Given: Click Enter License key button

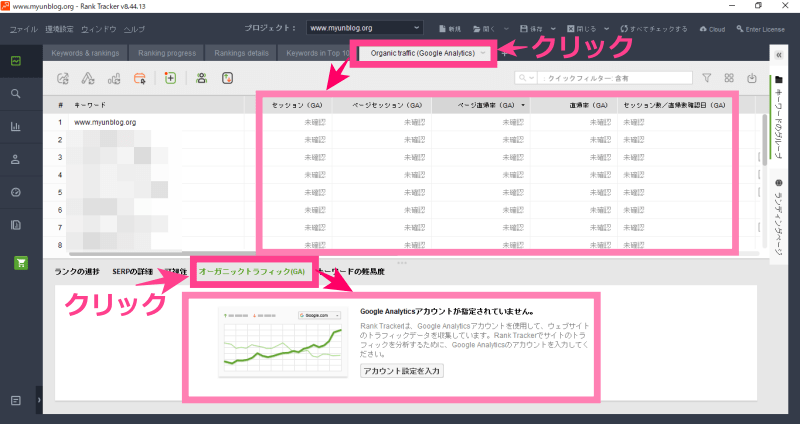Looking at the screenshot, I should tap(760, 29).
